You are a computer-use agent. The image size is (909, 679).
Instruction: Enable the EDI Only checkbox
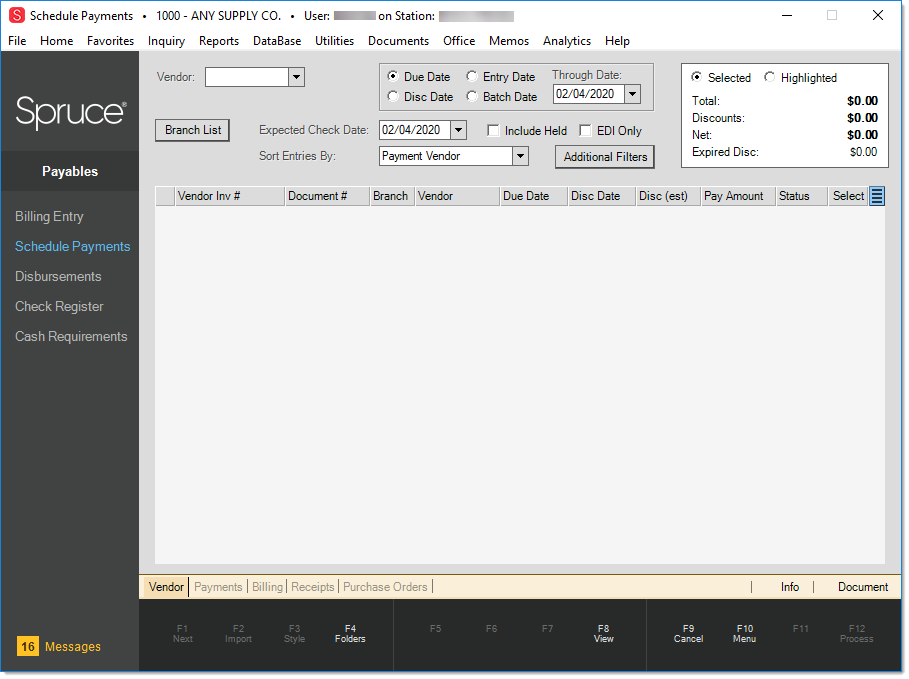click(587, 132)
